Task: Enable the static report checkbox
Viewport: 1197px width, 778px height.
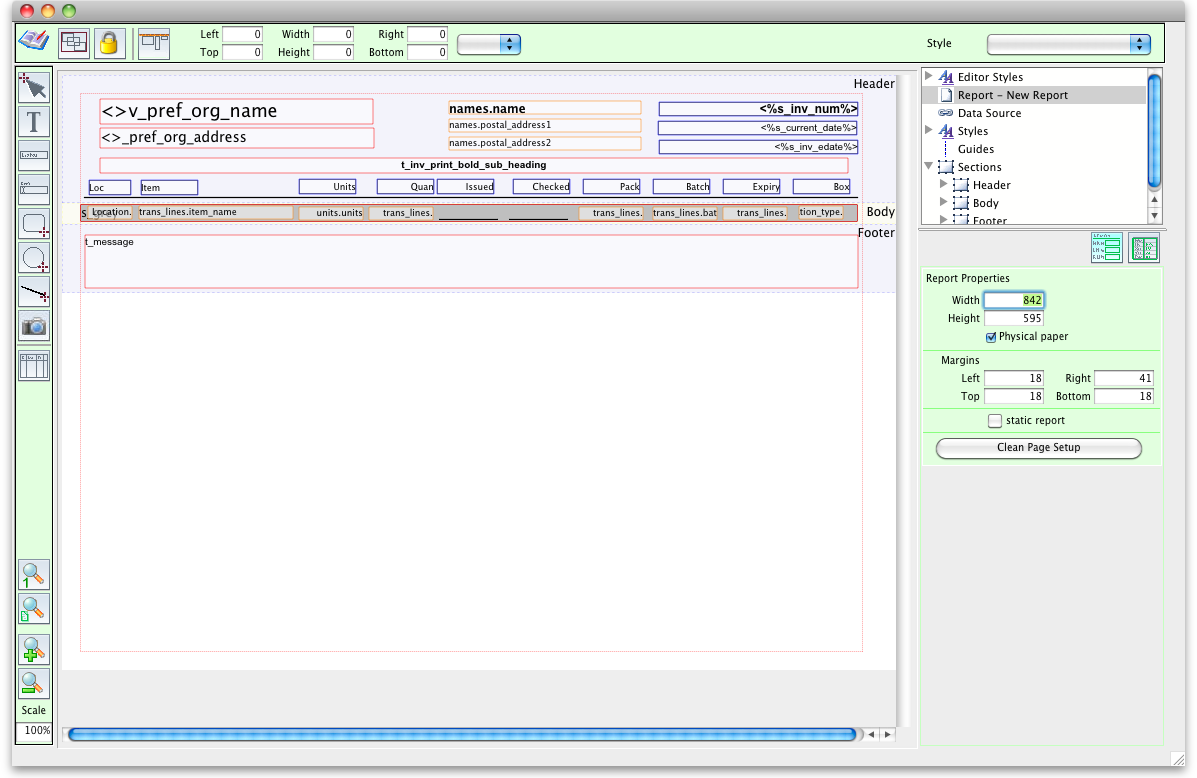Action: click(995, 421)
